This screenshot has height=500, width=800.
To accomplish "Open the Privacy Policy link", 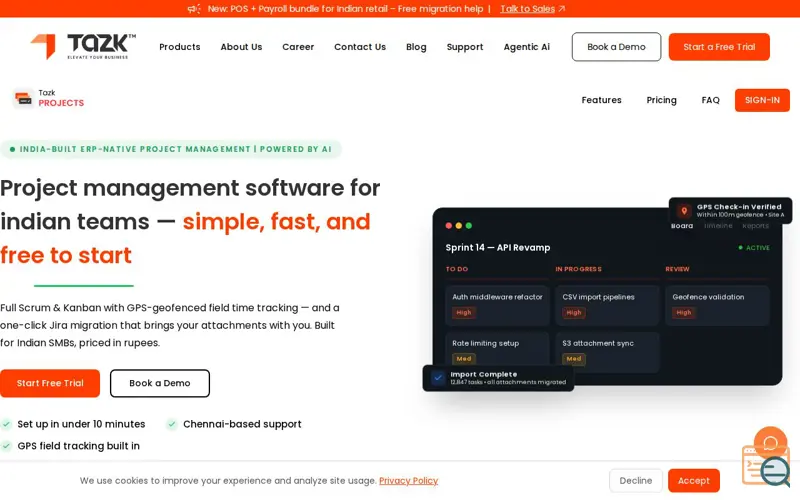I will tap(408, 481).
